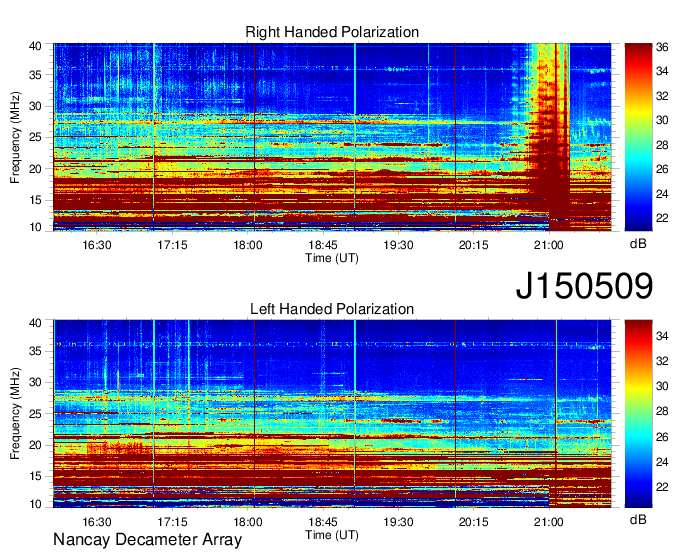Click the 'Nancay Decameter Array' caption
The image size is (680, 552).
147,540
